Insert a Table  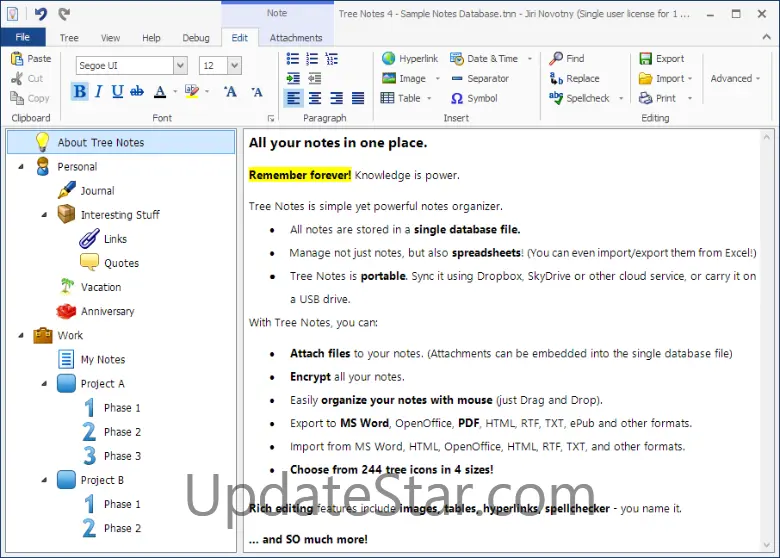(400, 98)
